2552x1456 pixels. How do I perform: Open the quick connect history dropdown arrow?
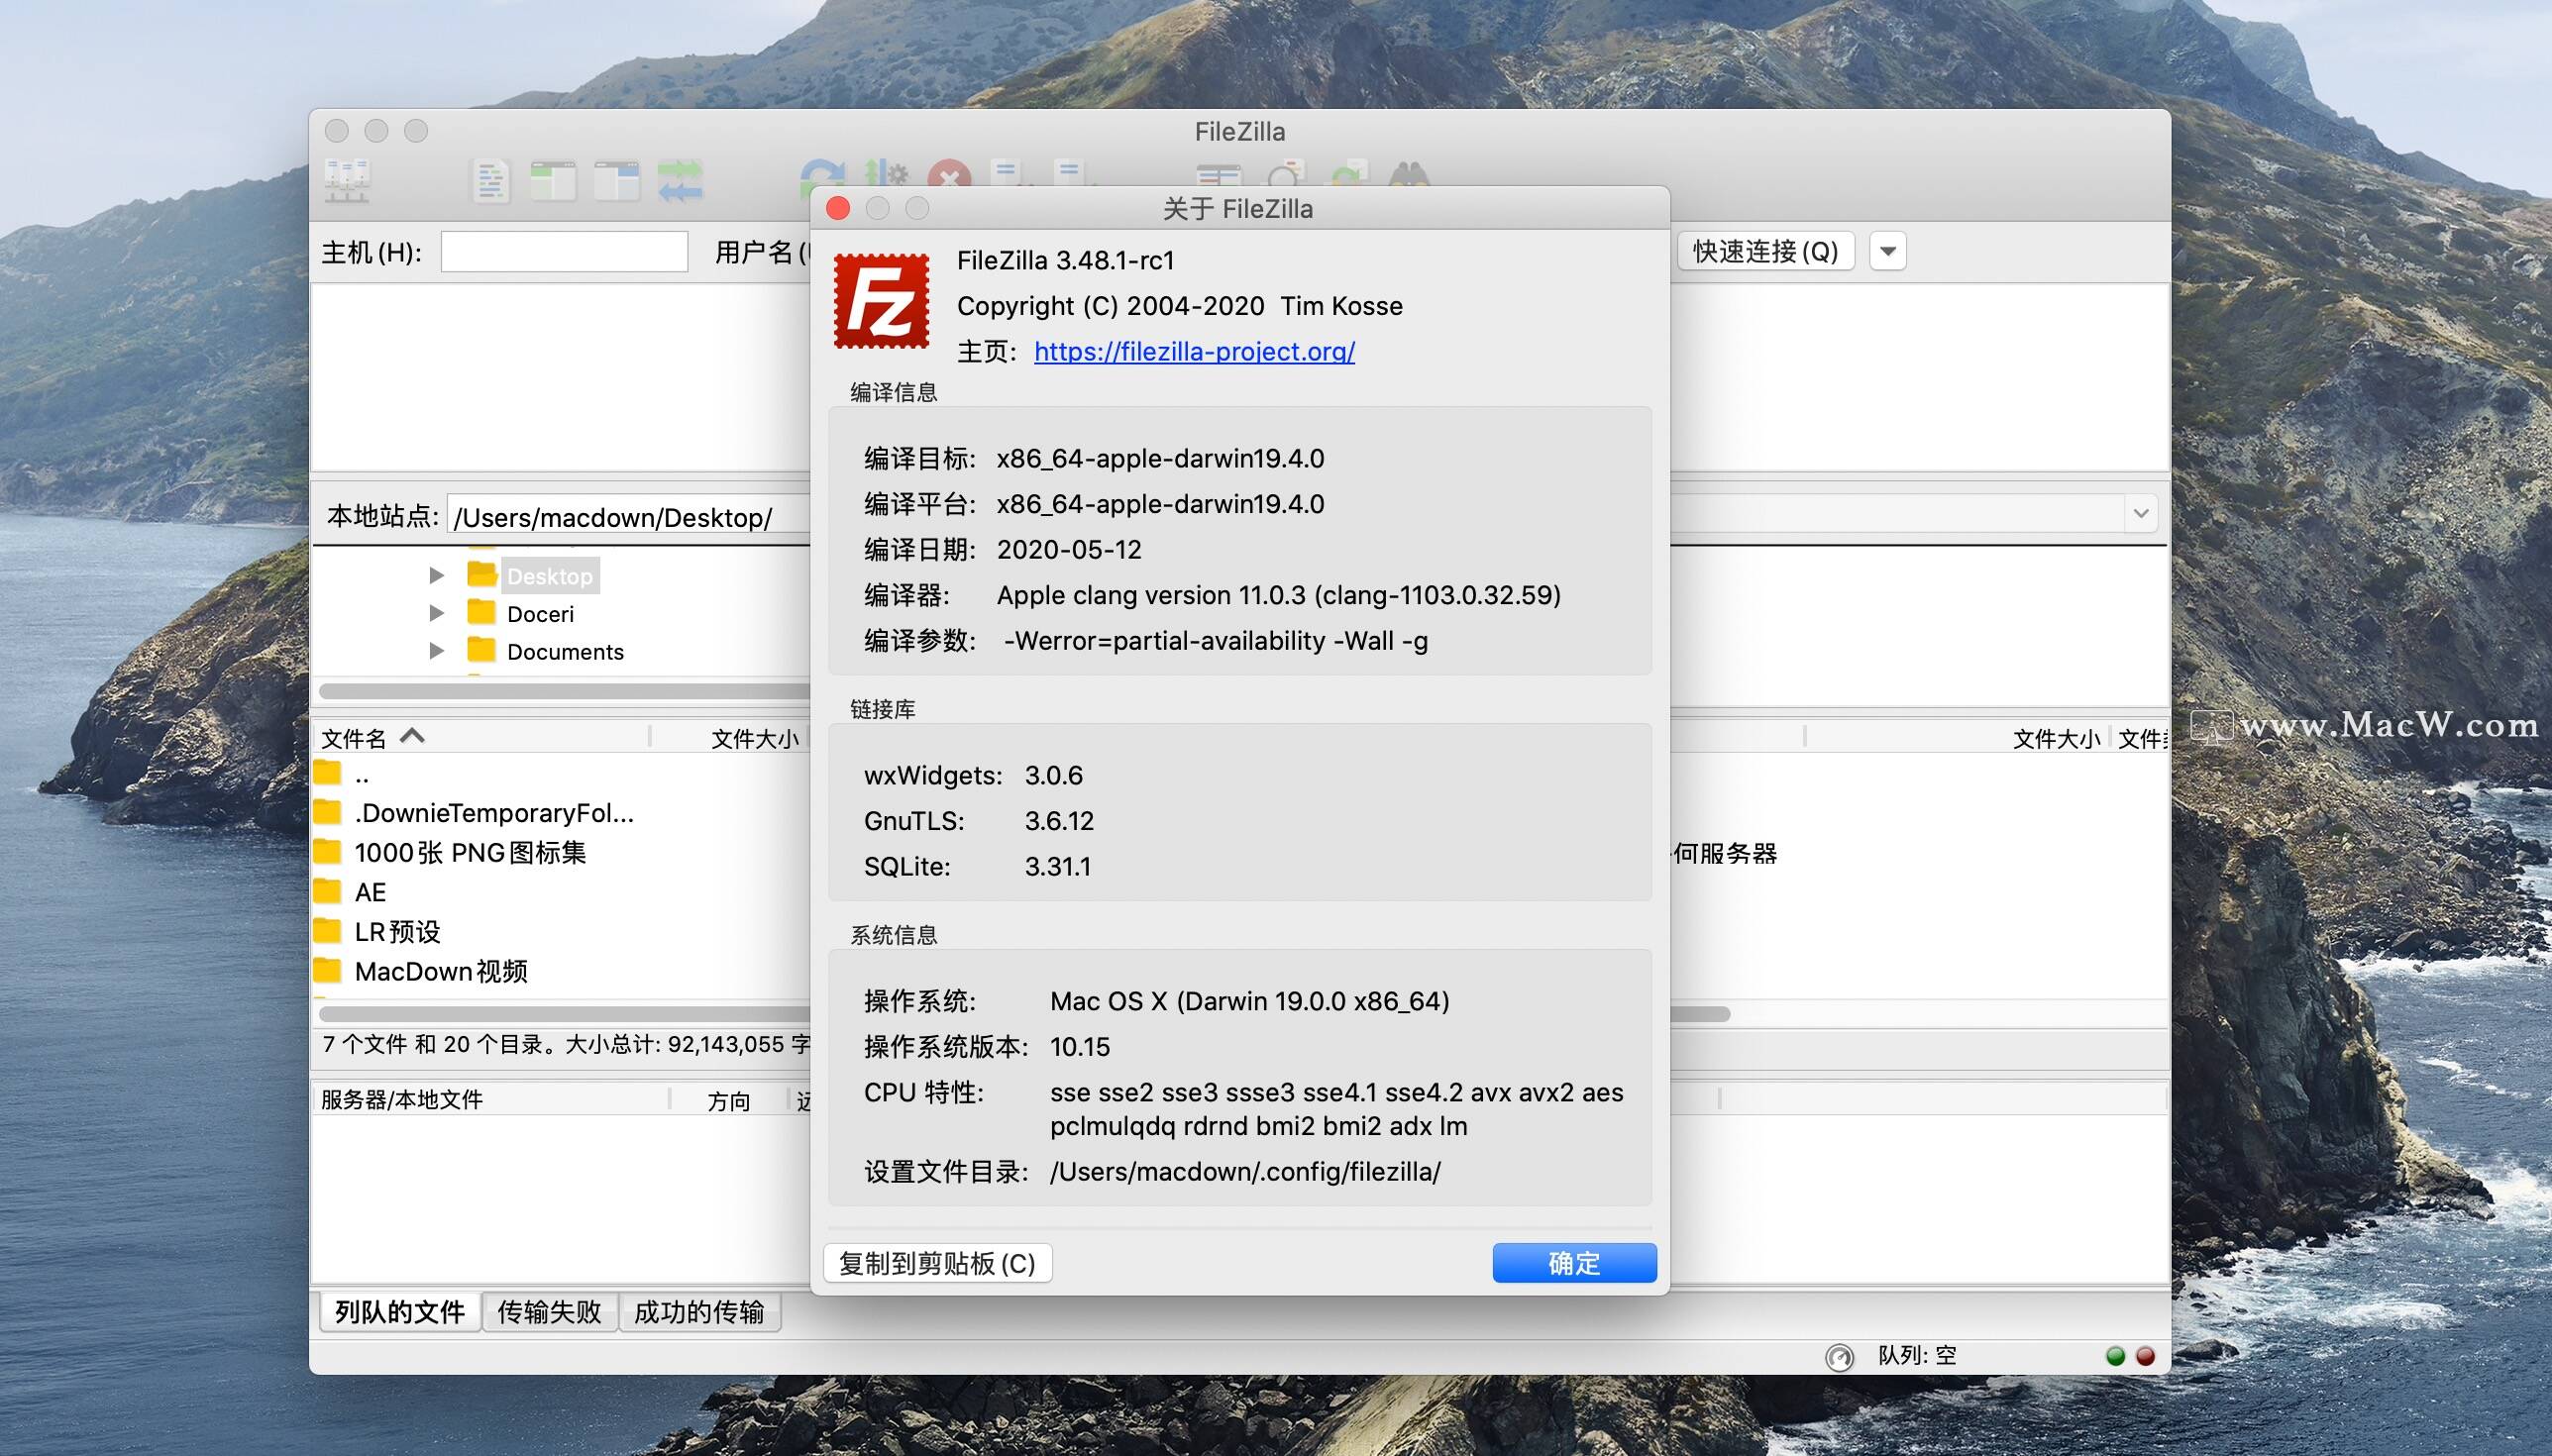click(1888, 251)
